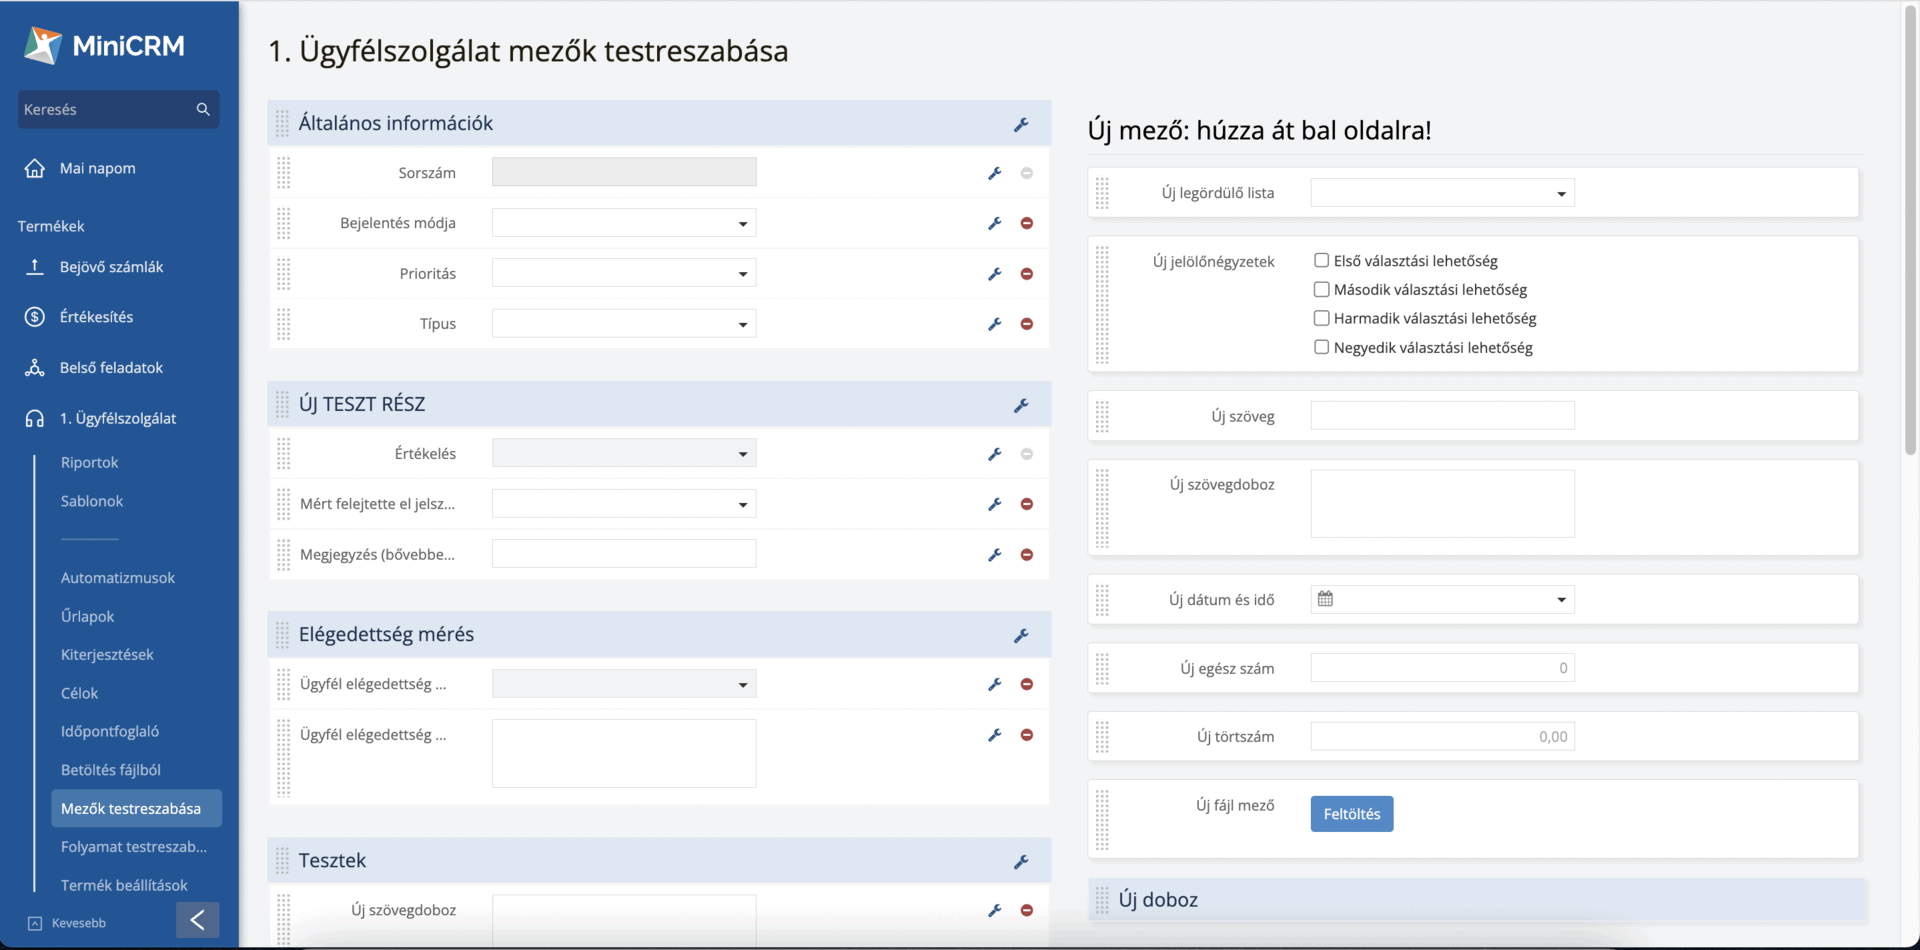Open wrench settings for Bejelentés módja

coord(994,223)
